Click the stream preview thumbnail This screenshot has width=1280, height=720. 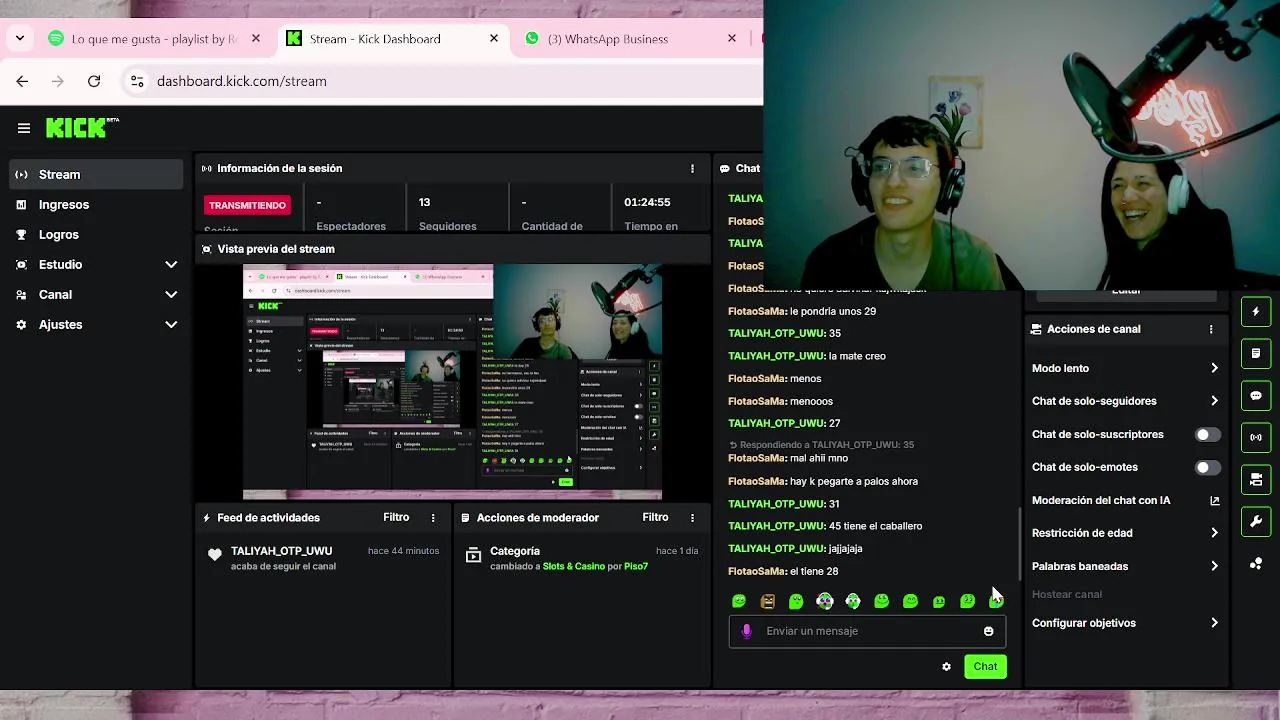(452, 382)
